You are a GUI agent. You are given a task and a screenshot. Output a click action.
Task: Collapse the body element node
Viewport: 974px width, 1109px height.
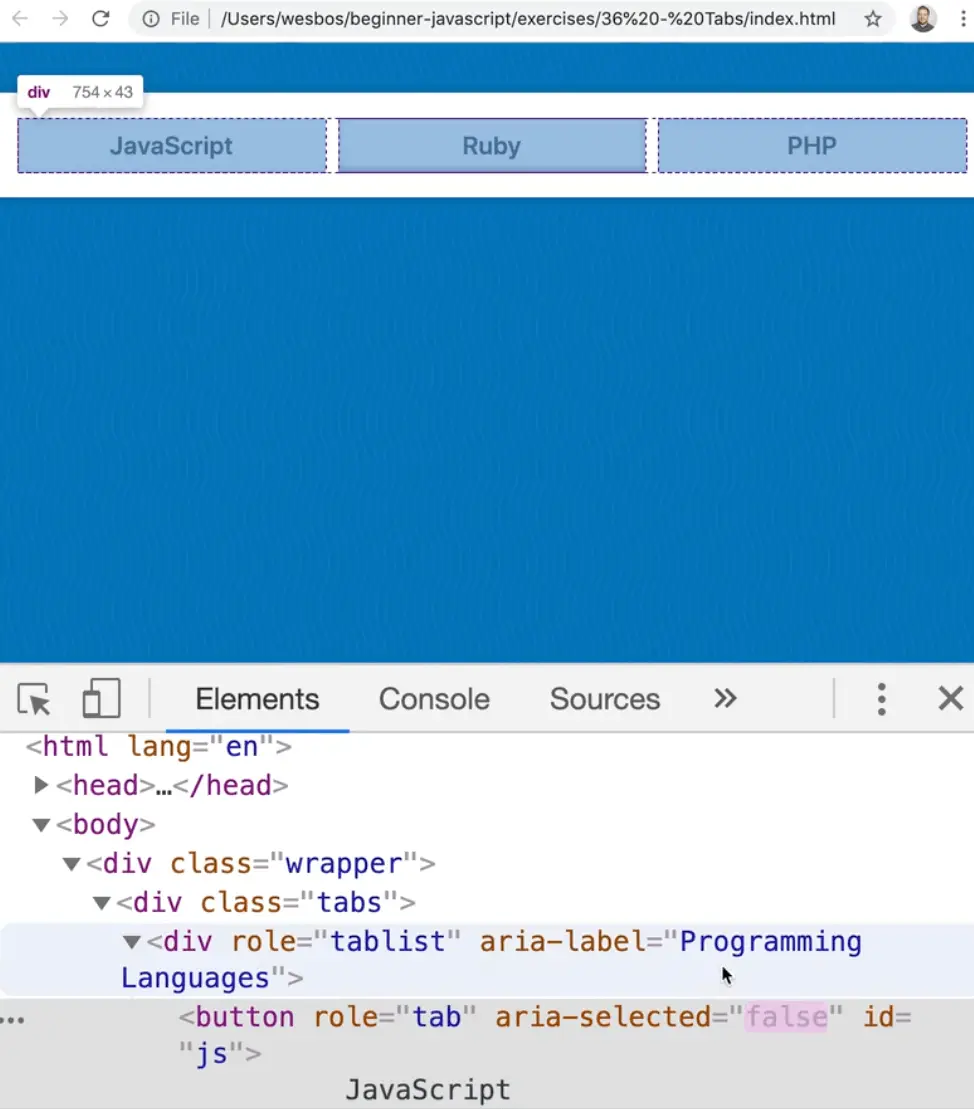click(41, 825)
